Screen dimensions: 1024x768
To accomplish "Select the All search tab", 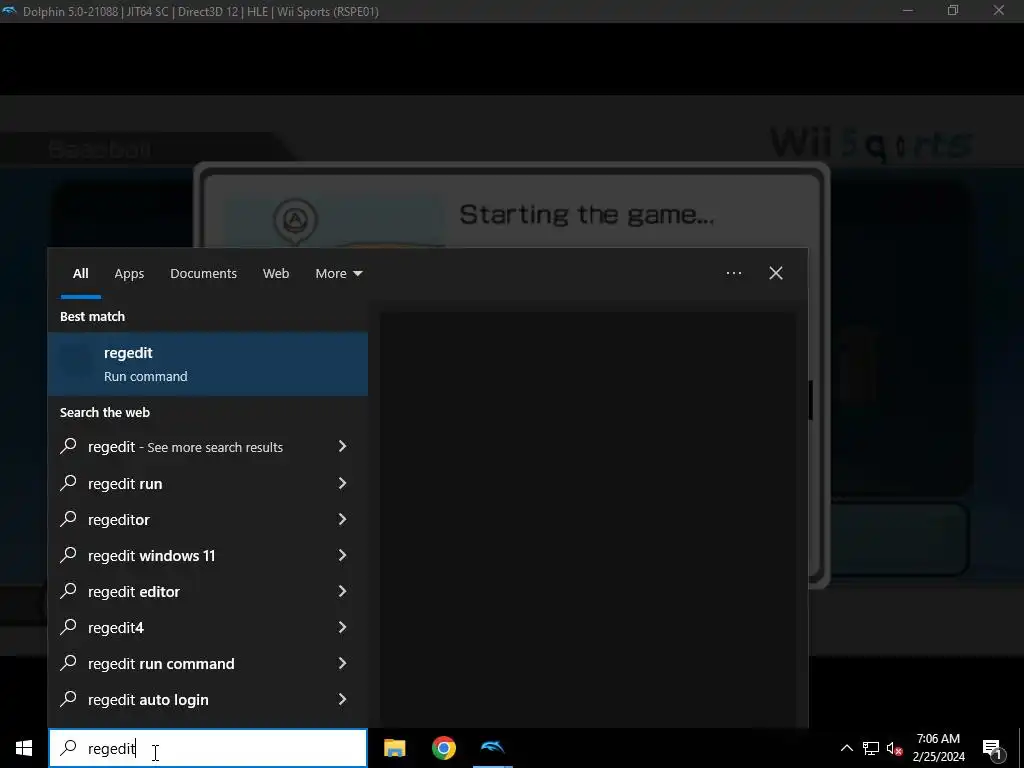I will [x=80, y=274].
